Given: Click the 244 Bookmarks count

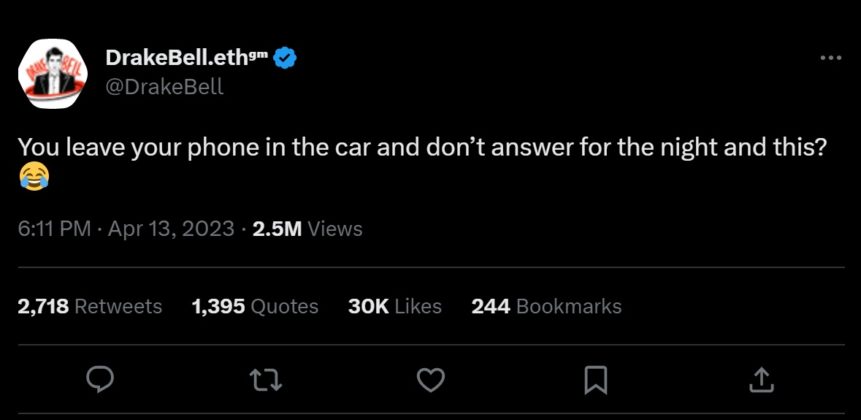Looking at the screenshot, I should tap(546, 306).
